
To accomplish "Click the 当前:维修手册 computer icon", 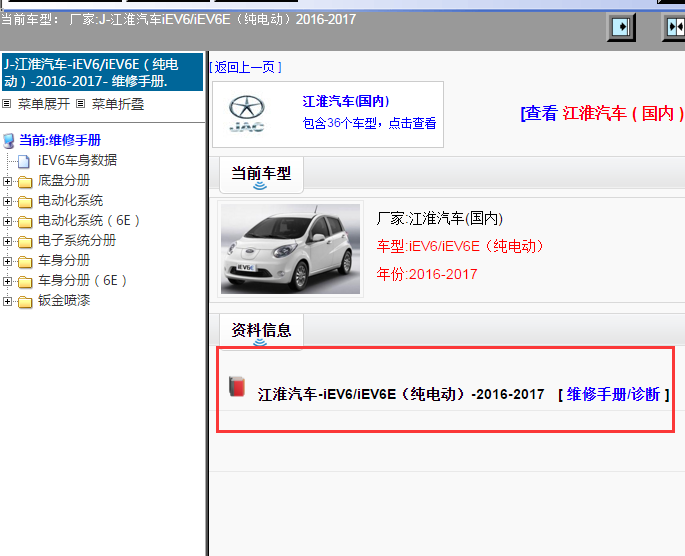I will tap(8, 141).
